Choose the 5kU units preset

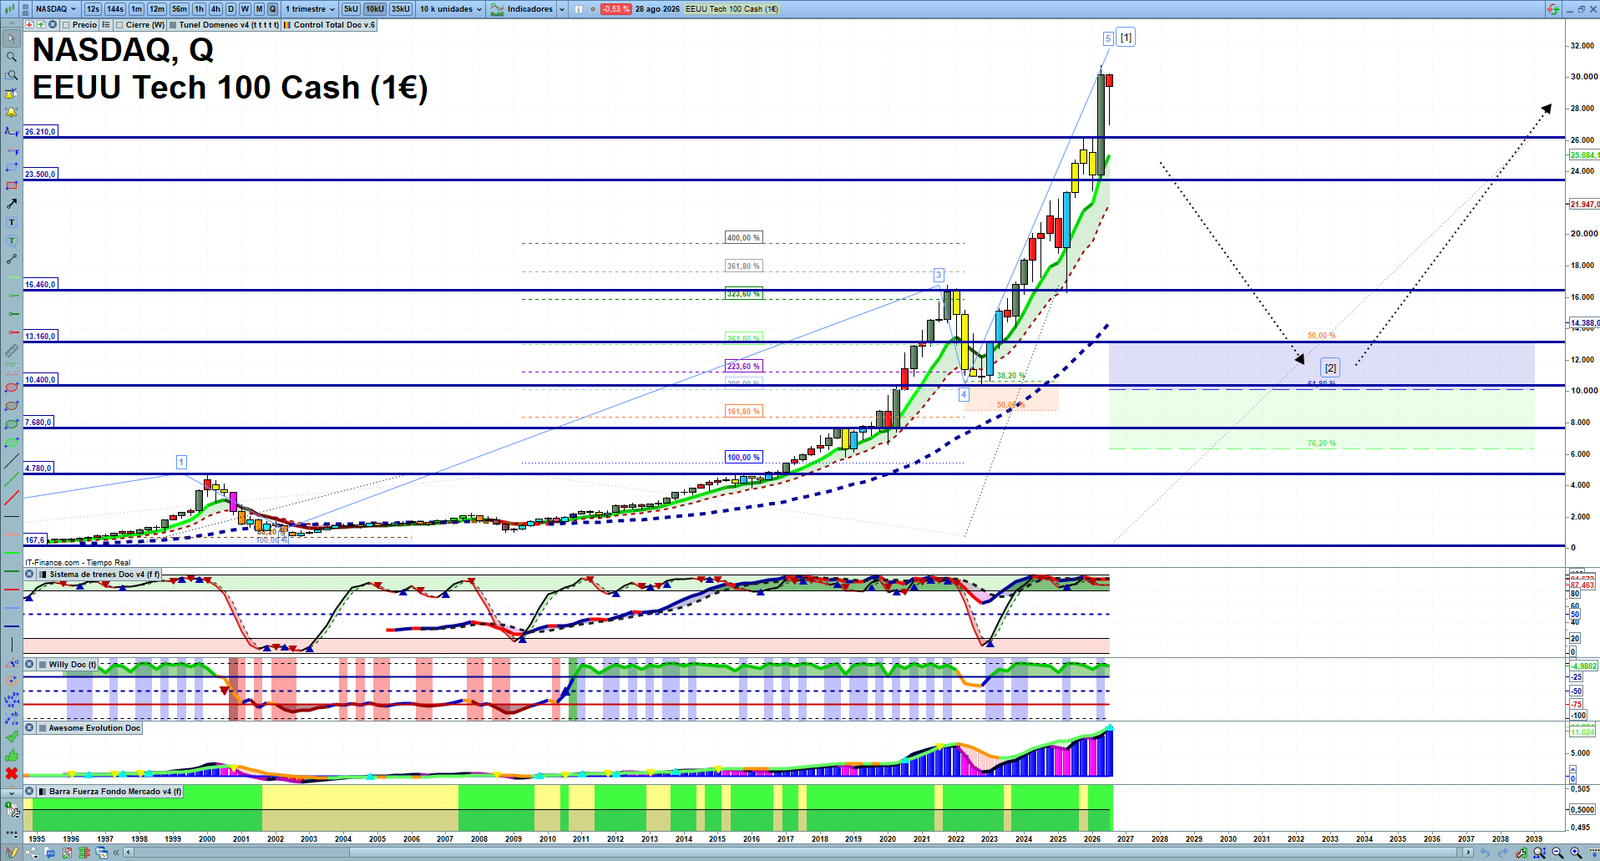click(x=351, y=9)
